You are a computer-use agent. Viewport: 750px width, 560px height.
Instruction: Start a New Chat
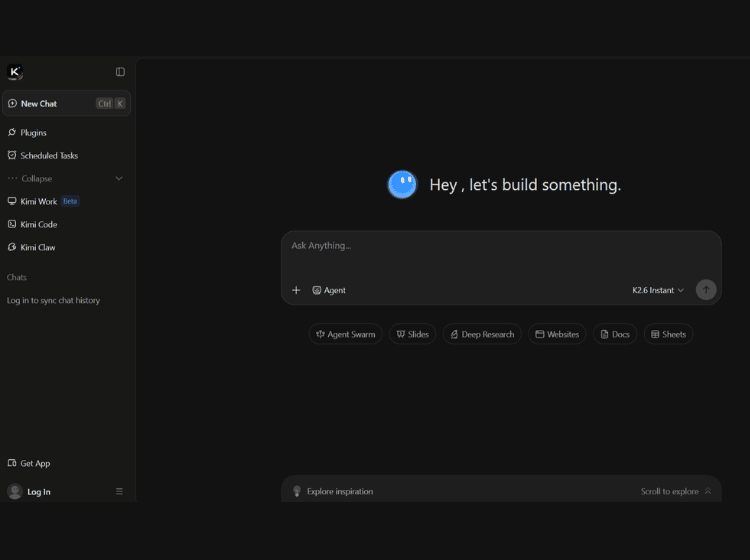pyautogui.click(x=66, y=103)
